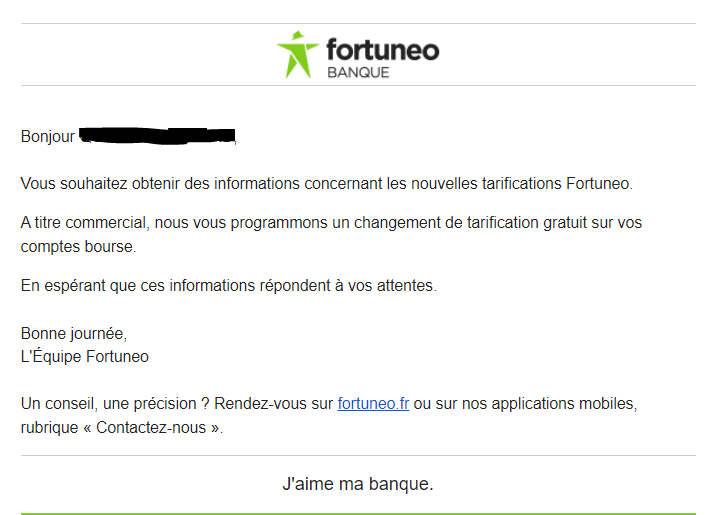Click the "J'aime ma banque." slogan
Screen dimensions: 710x515
pyautogui.click(x=358, y=484)
